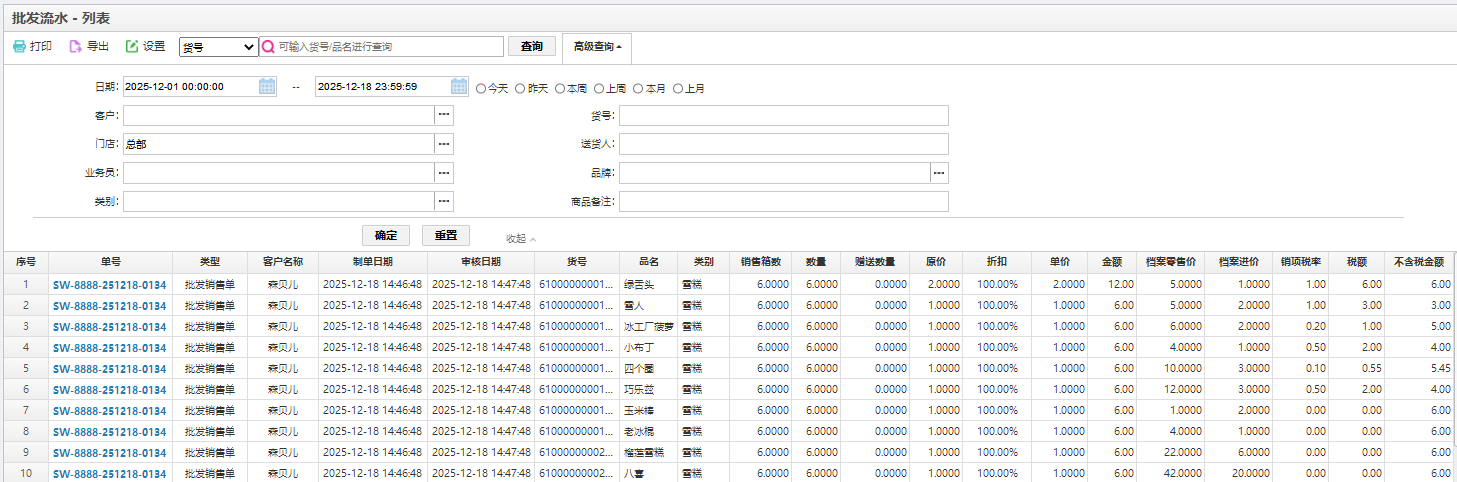Click the brand (品牌) lookup ellipsis button
1457x482 pixels.
(939, 173)
